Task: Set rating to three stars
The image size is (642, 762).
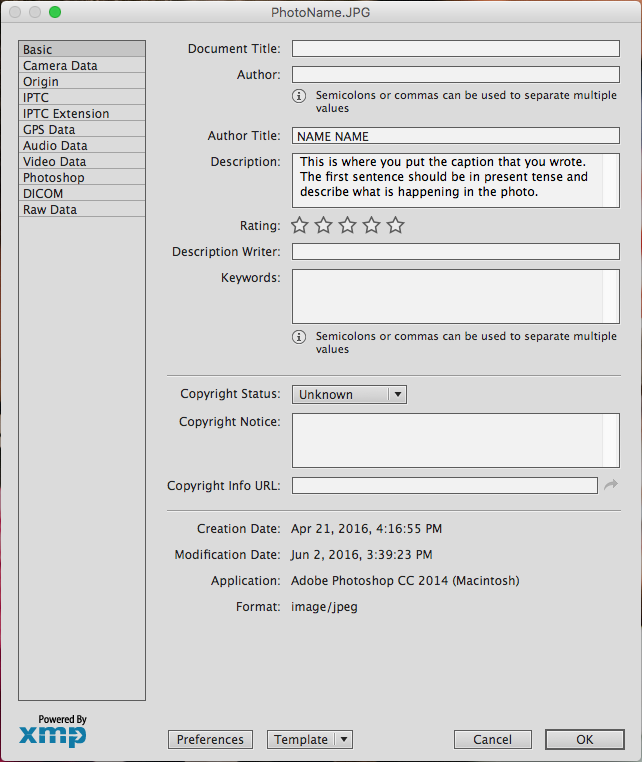Action: 348,226
